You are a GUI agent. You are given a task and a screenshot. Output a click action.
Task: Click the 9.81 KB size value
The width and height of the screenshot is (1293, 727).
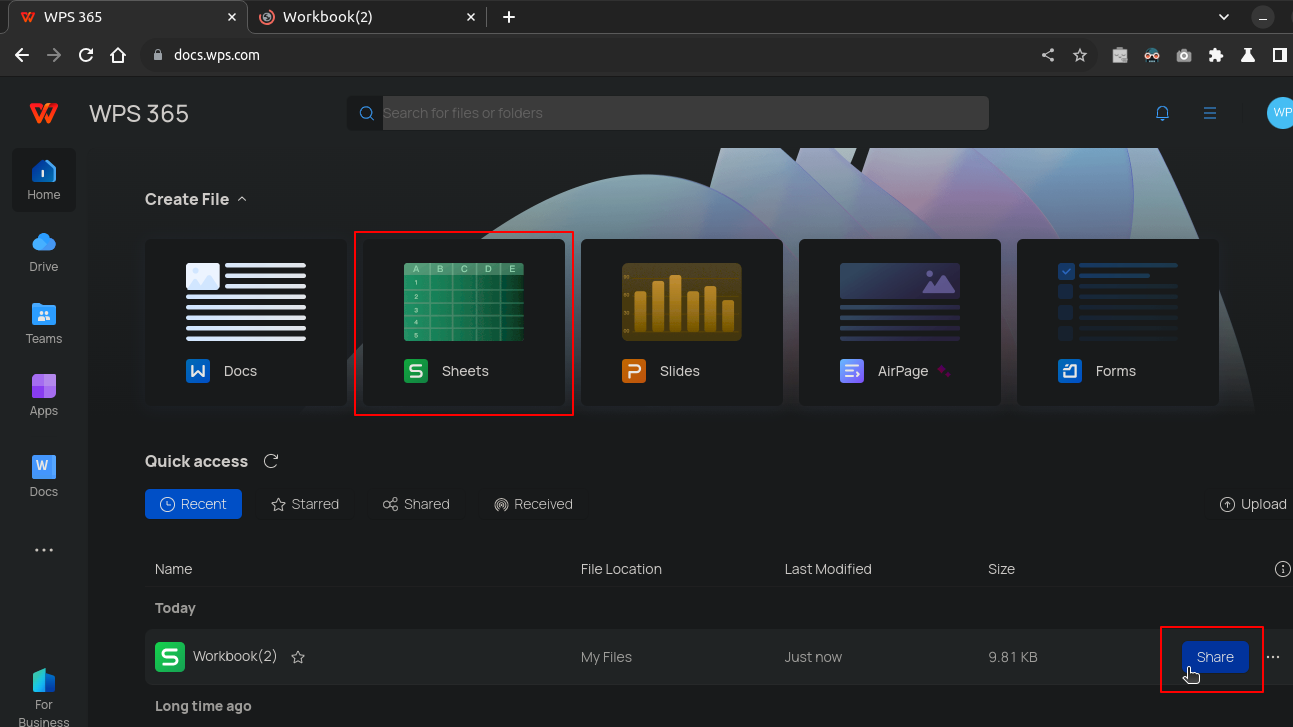pyautogui.click(x=1013, y=657)
